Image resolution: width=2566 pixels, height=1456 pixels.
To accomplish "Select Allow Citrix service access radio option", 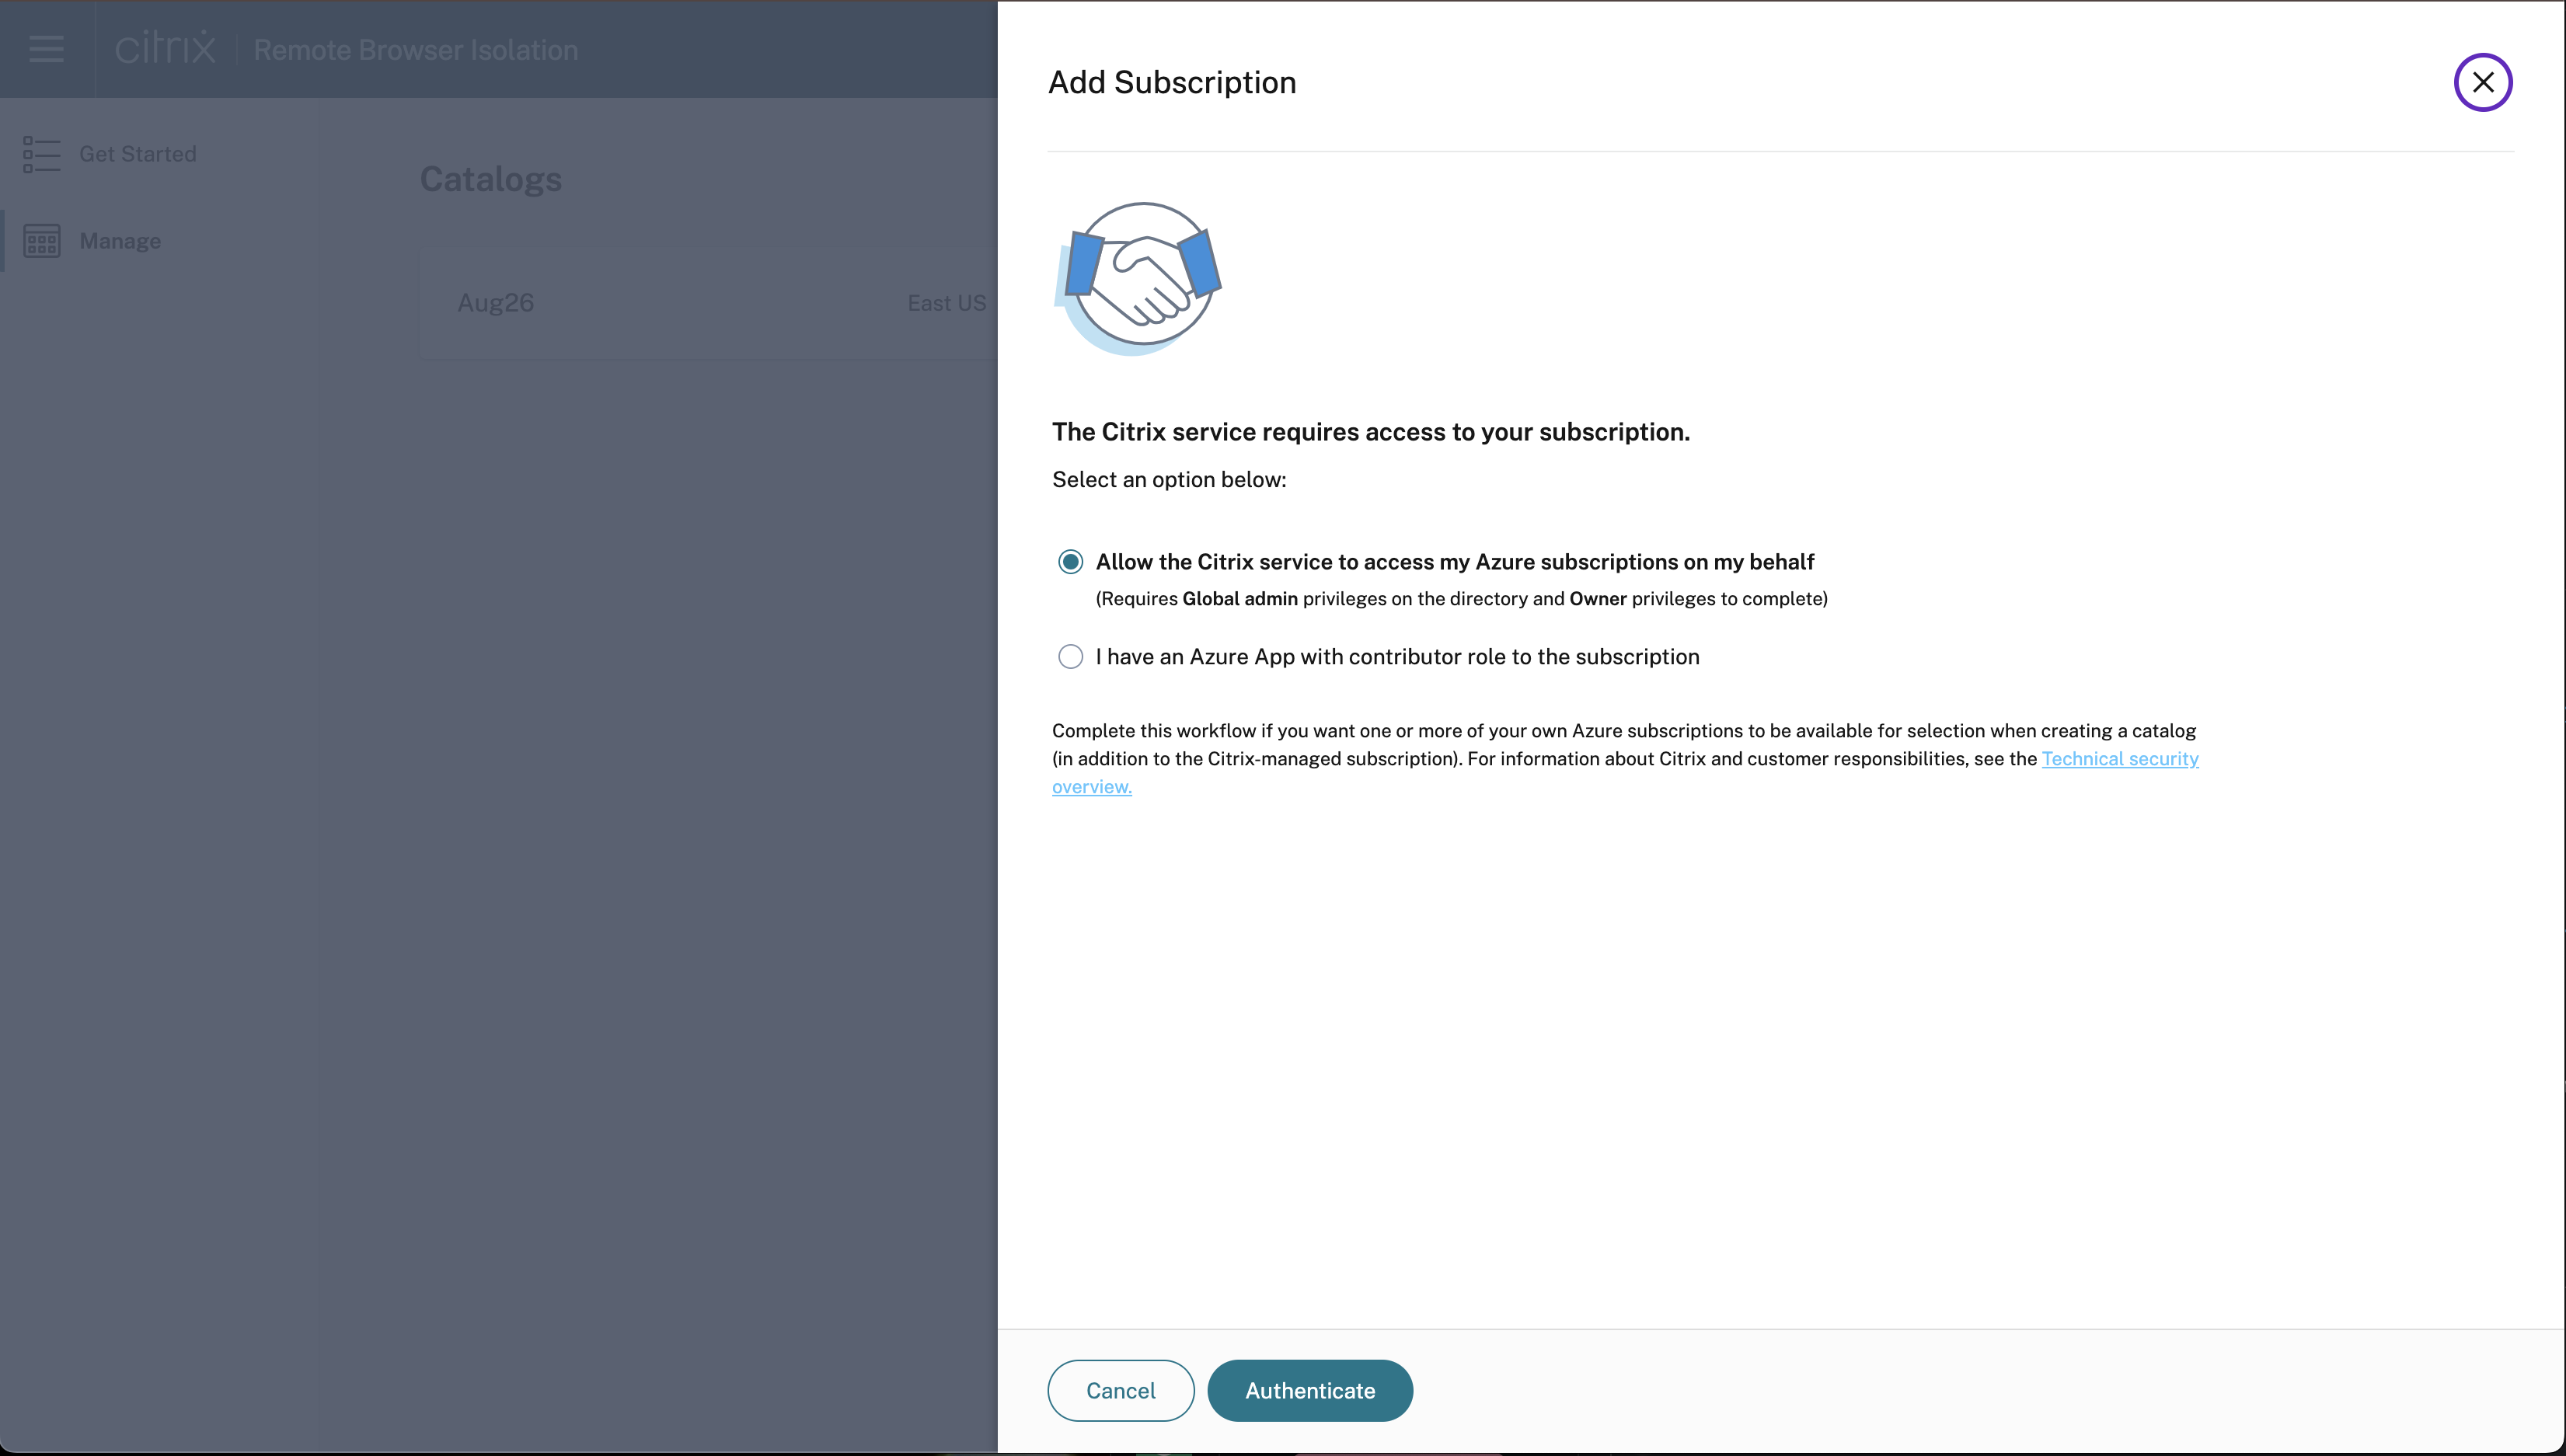I will point(1070,562).
